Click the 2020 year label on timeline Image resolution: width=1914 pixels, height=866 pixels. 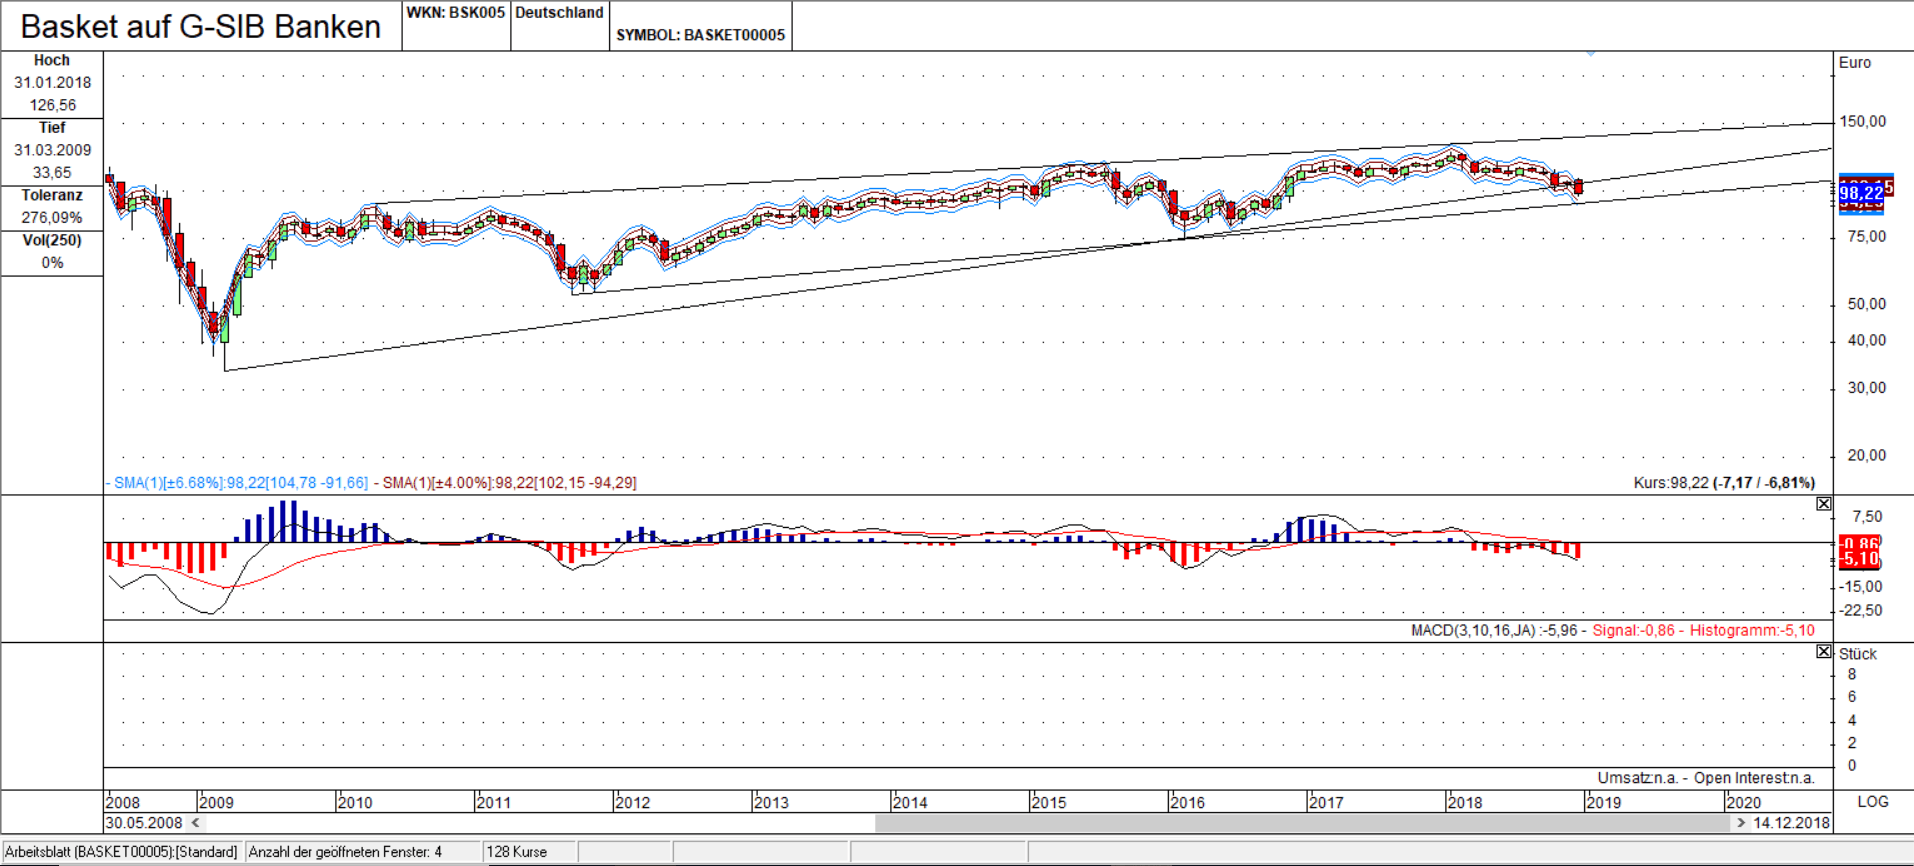[x=1743, y=802]
